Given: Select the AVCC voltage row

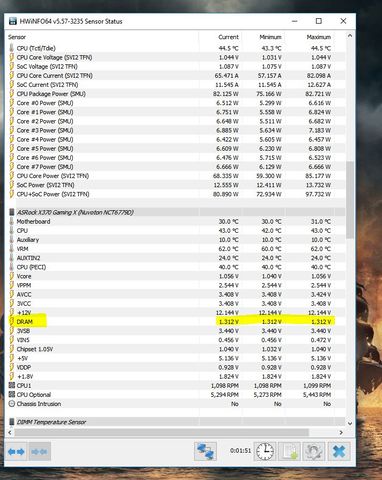Looking at the screenshot, I should point(176,294).
